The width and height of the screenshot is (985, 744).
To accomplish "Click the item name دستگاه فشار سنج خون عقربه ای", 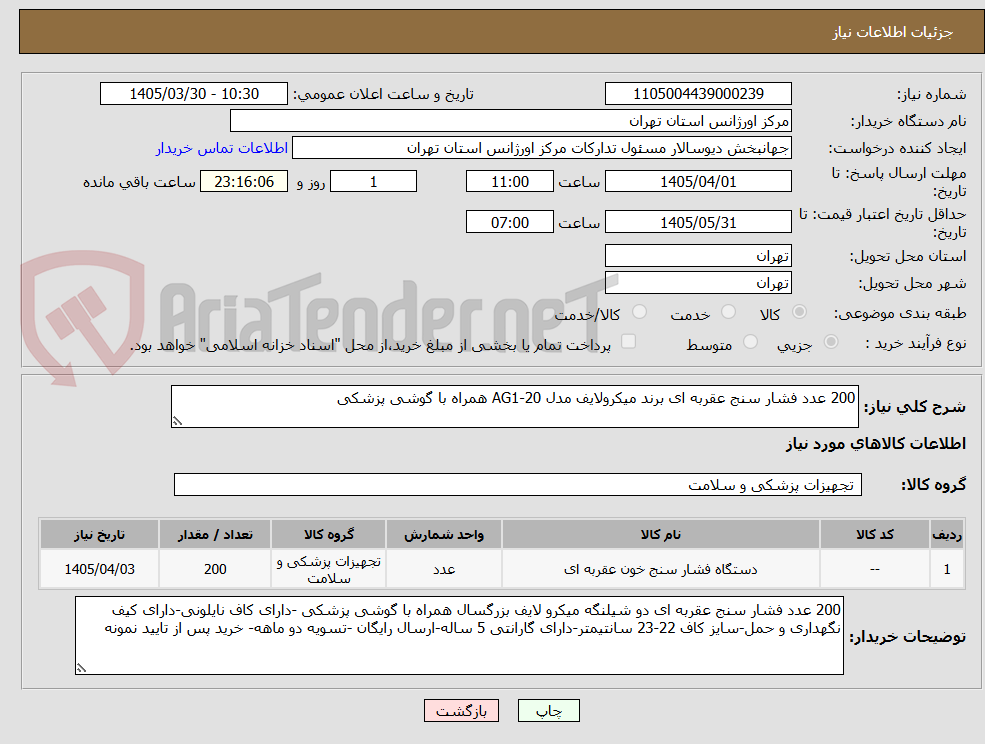I will (x=660, y=569).
